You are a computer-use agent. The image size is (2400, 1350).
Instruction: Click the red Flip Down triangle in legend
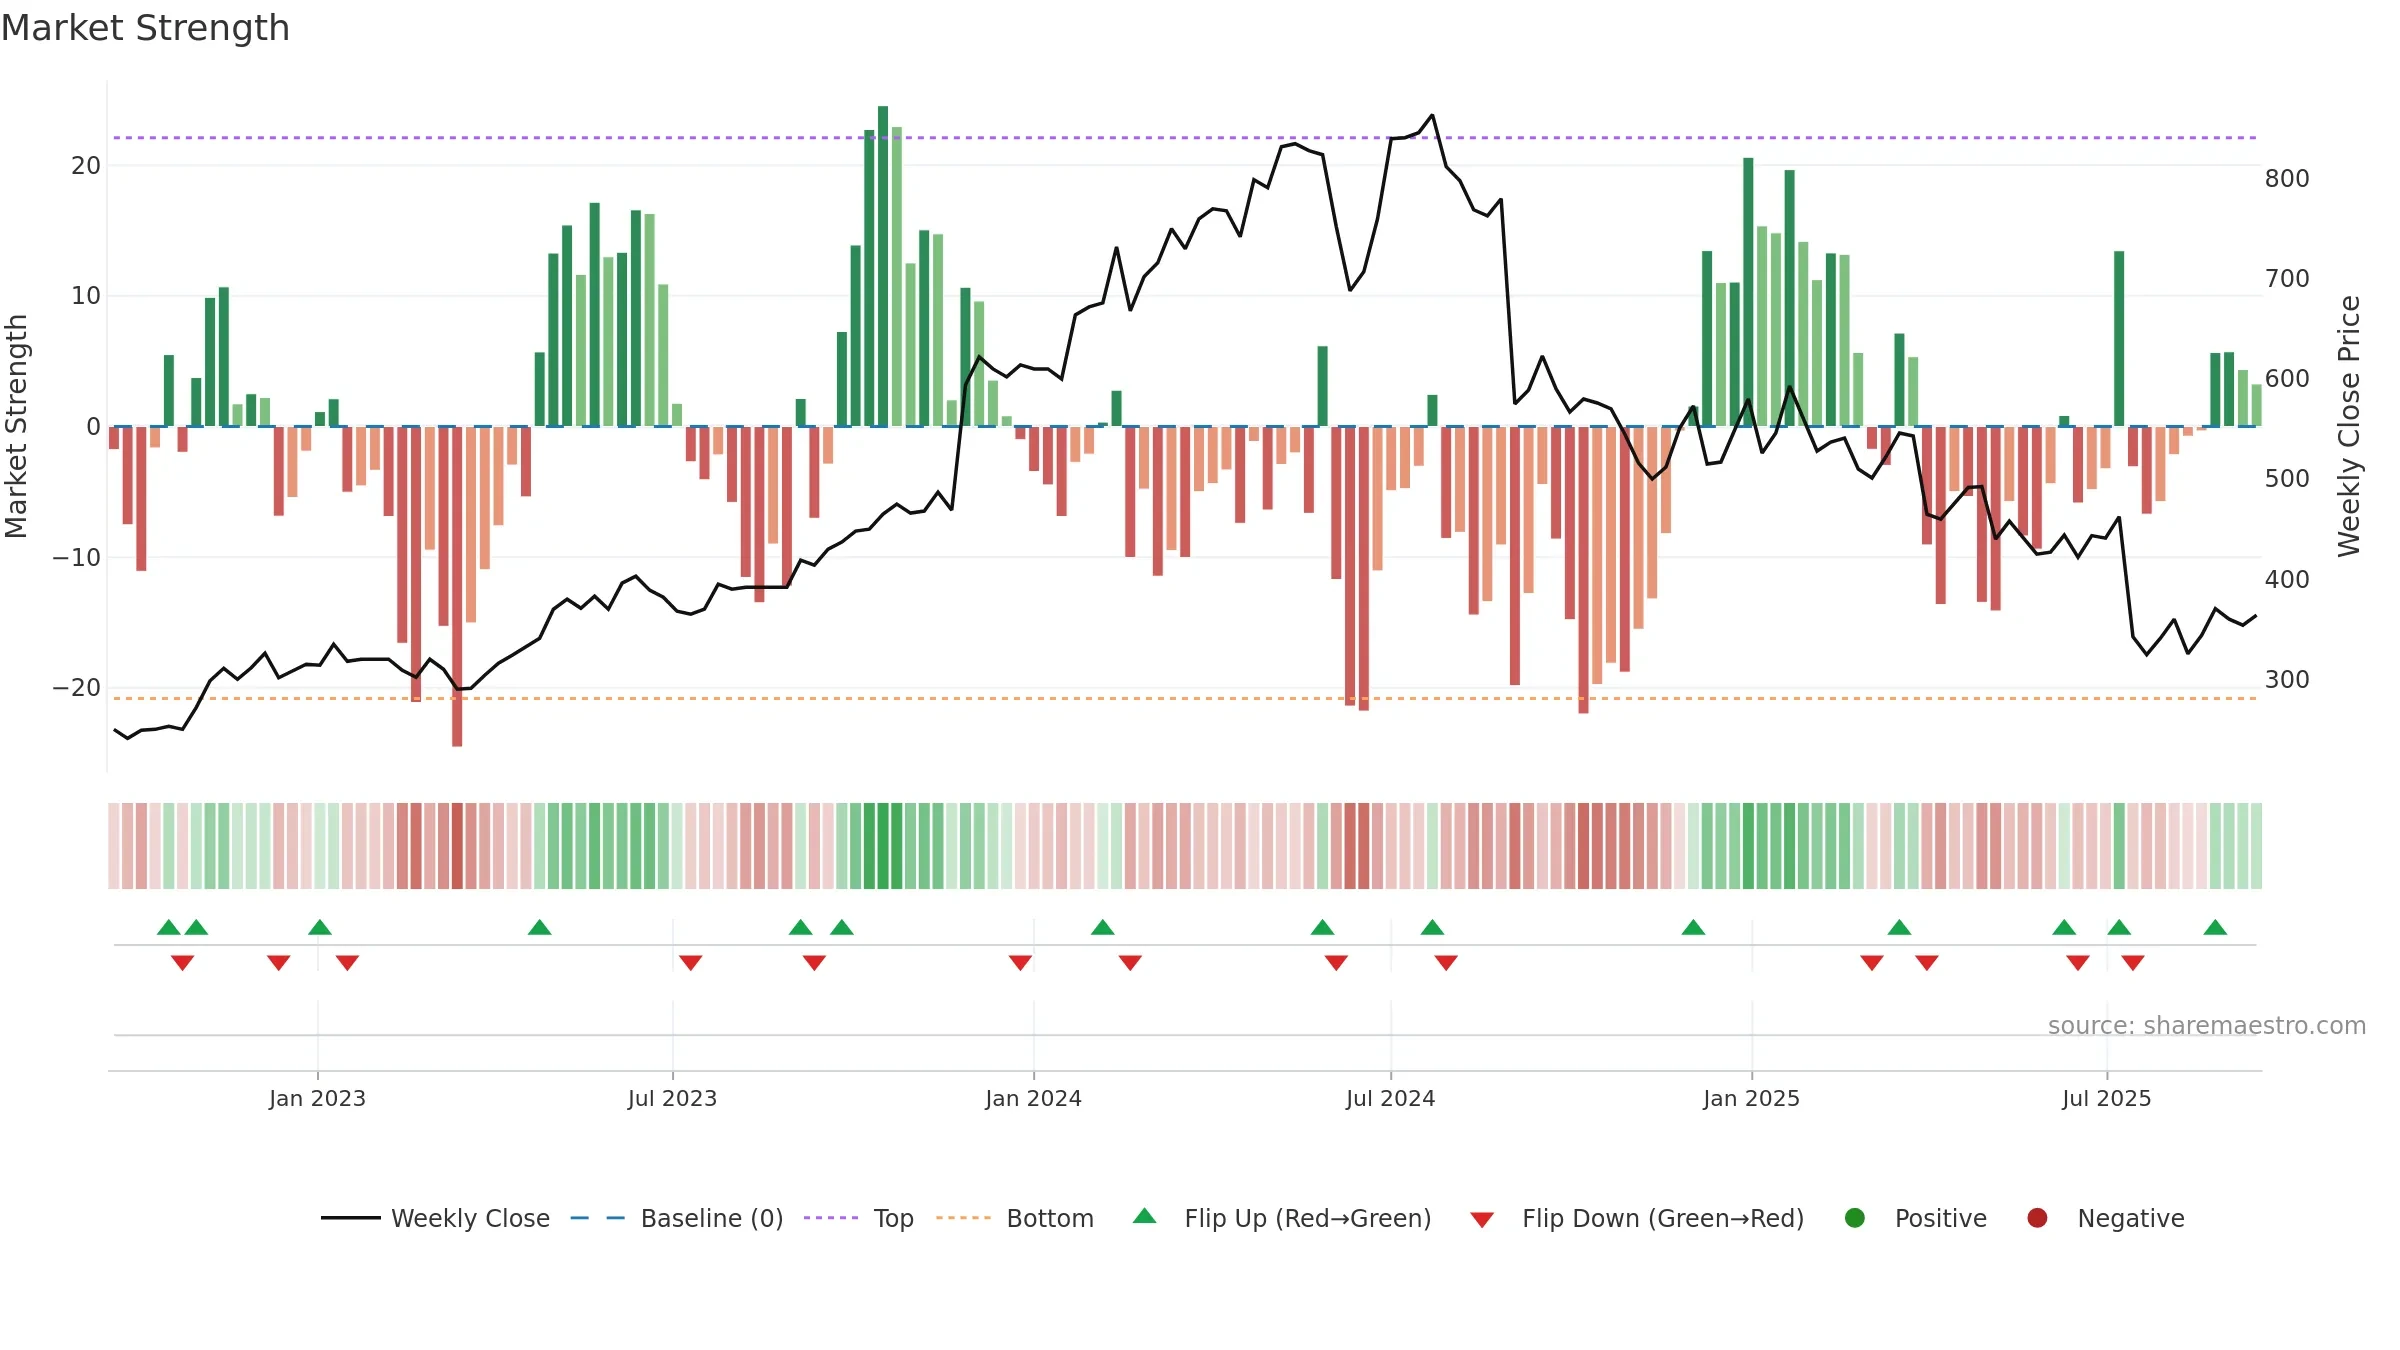[1482, 1220]
